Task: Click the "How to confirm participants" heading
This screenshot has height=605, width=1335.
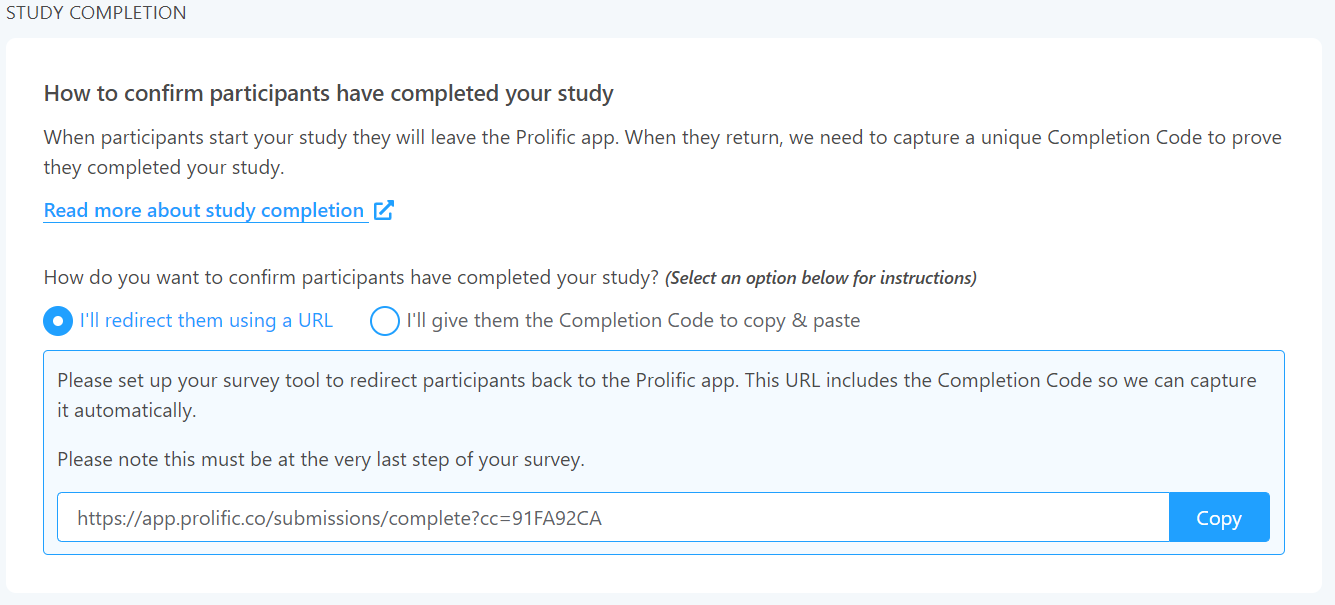Action: (x=328, y=94)
